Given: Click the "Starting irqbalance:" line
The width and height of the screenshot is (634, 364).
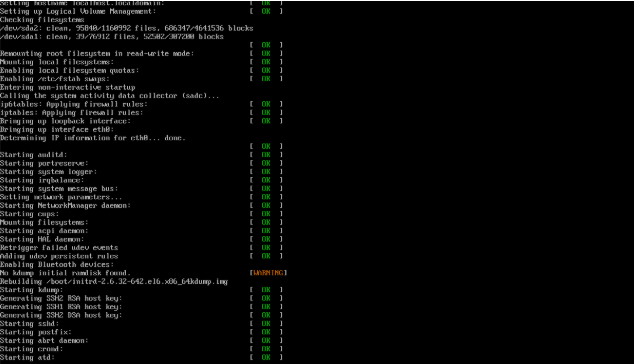Looking at the screenshot, I should point(42,180).
